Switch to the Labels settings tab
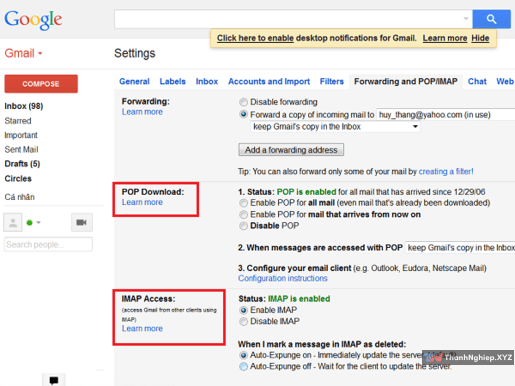The image size is (515, 386). pyautogui.click(x=172, y=81)
